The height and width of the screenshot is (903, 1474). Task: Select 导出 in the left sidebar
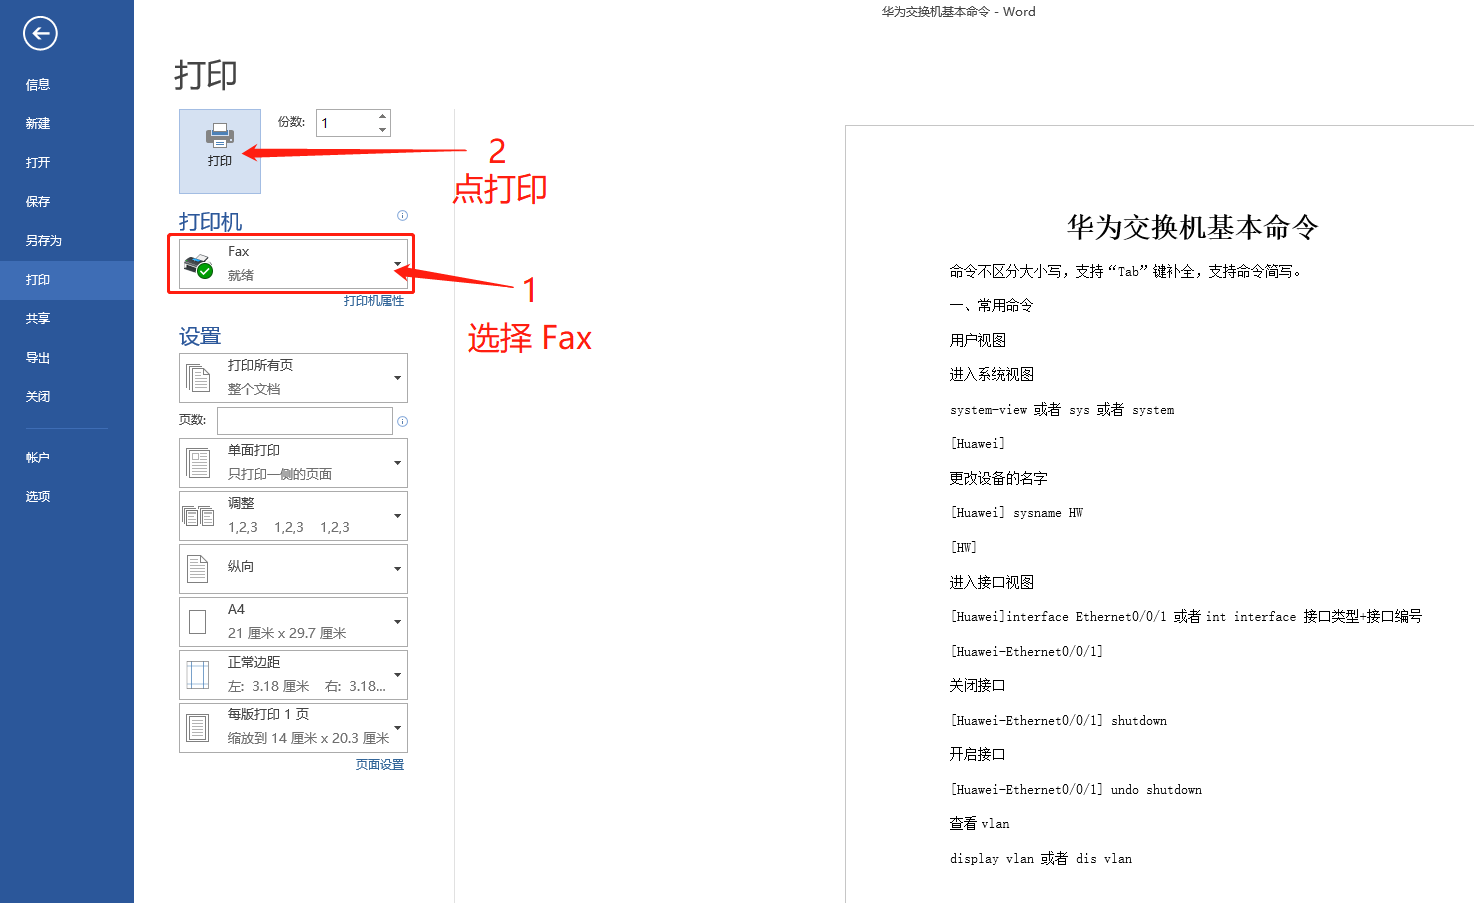[37, 357]
